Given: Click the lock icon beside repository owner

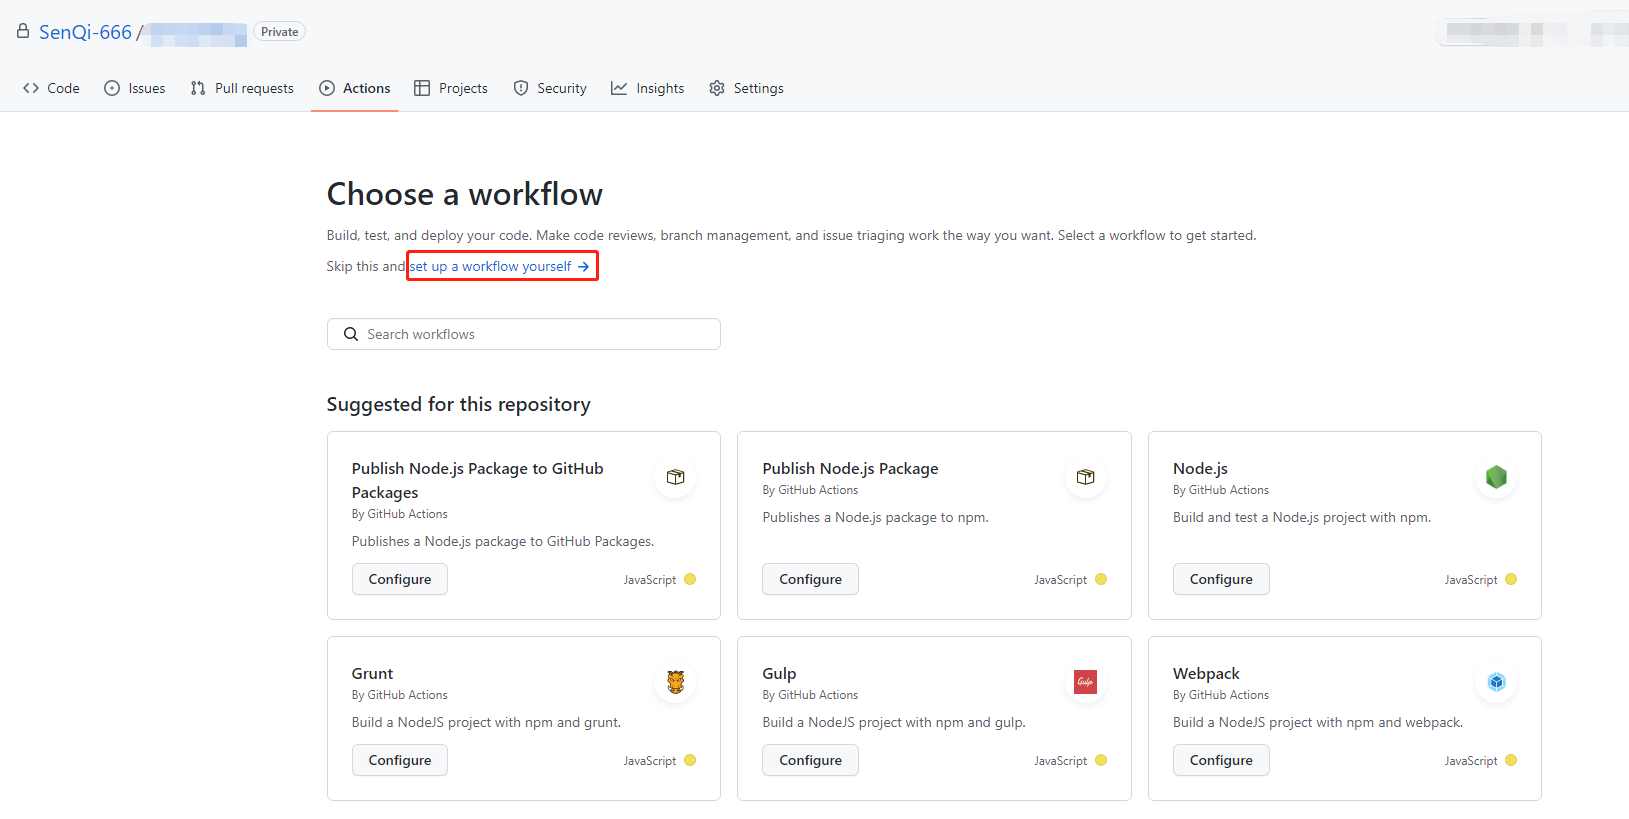Looking at the screenshot, I should [23, 32].
